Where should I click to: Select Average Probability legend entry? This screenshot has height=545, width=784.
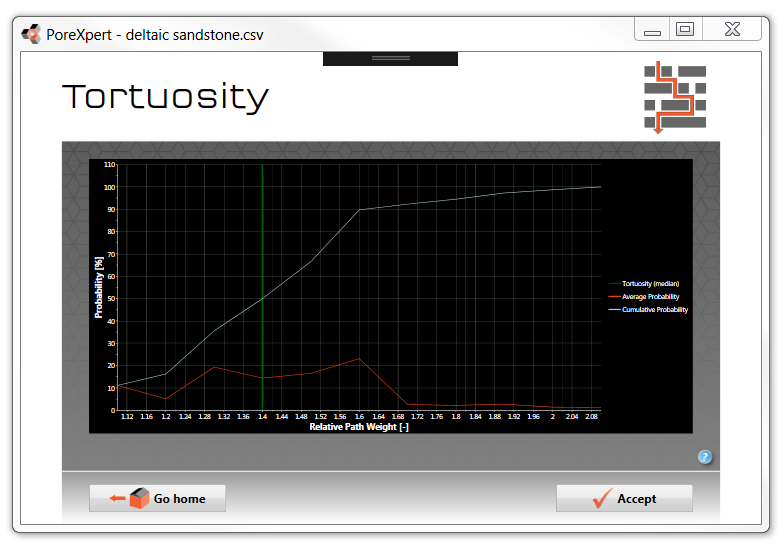(650, 297)
